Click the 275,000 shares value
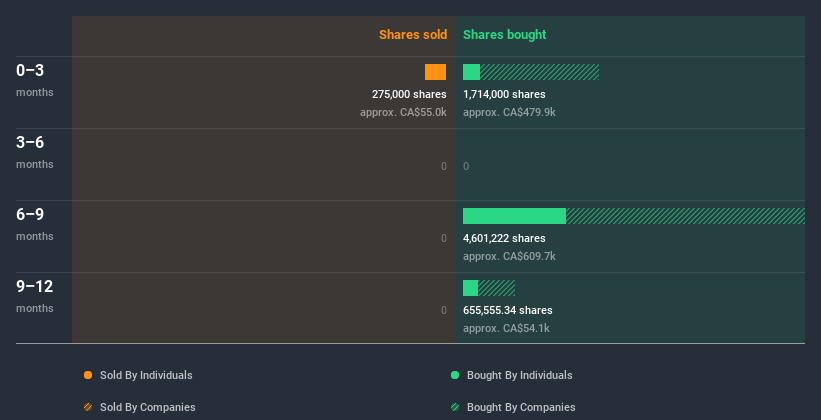Viewport: 821px width, 420px height. tap(409, 94)
